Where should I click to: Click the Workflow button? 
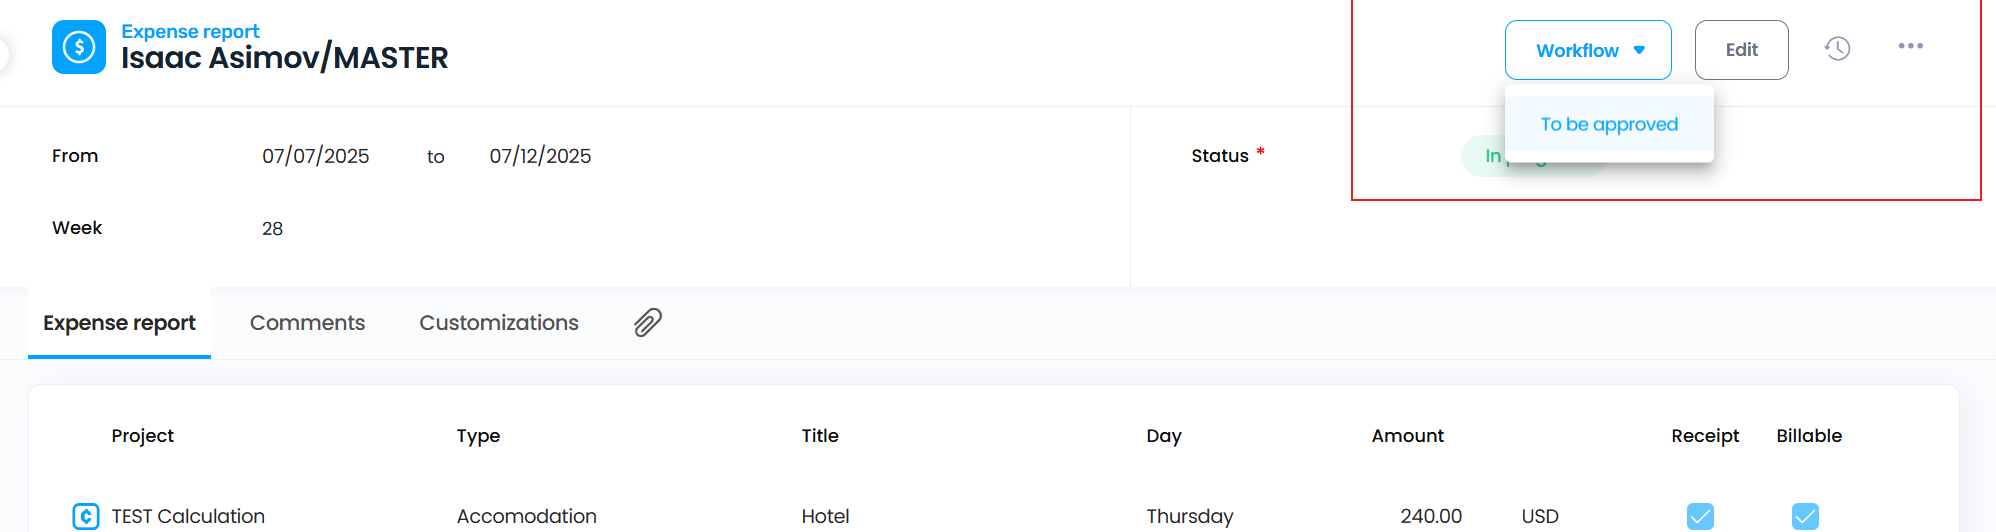[1577, 50]
